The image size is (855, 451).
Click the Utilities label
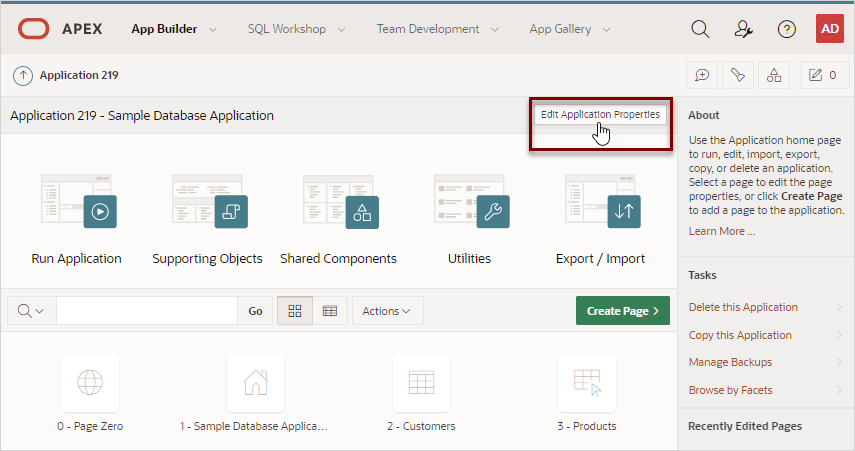469,258
